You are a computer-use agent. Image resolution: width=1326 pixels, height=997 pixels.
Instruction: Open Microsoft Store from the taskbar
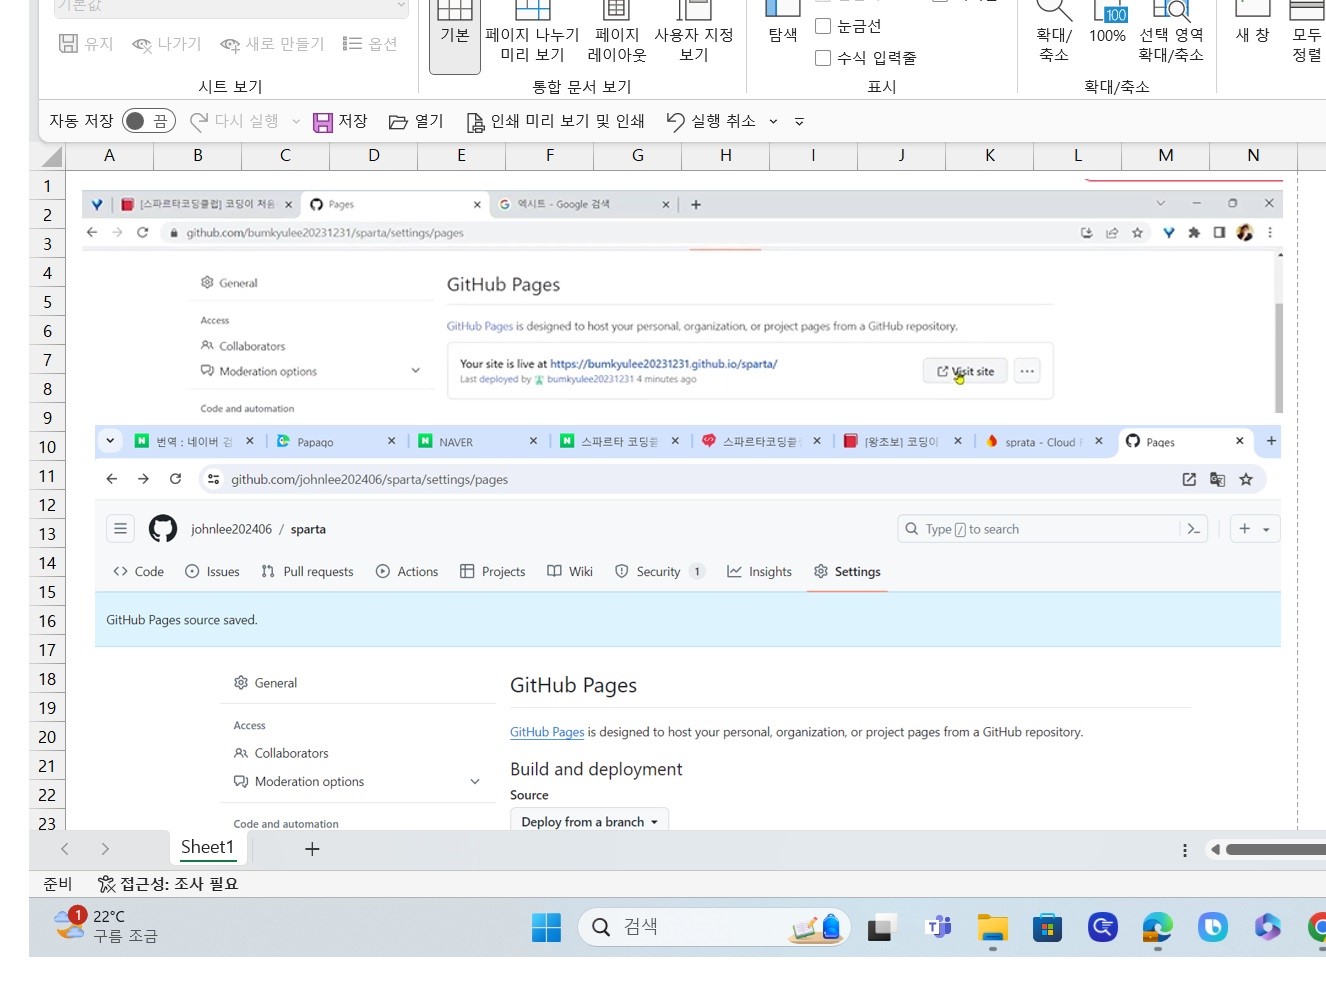pos(1047,928)
